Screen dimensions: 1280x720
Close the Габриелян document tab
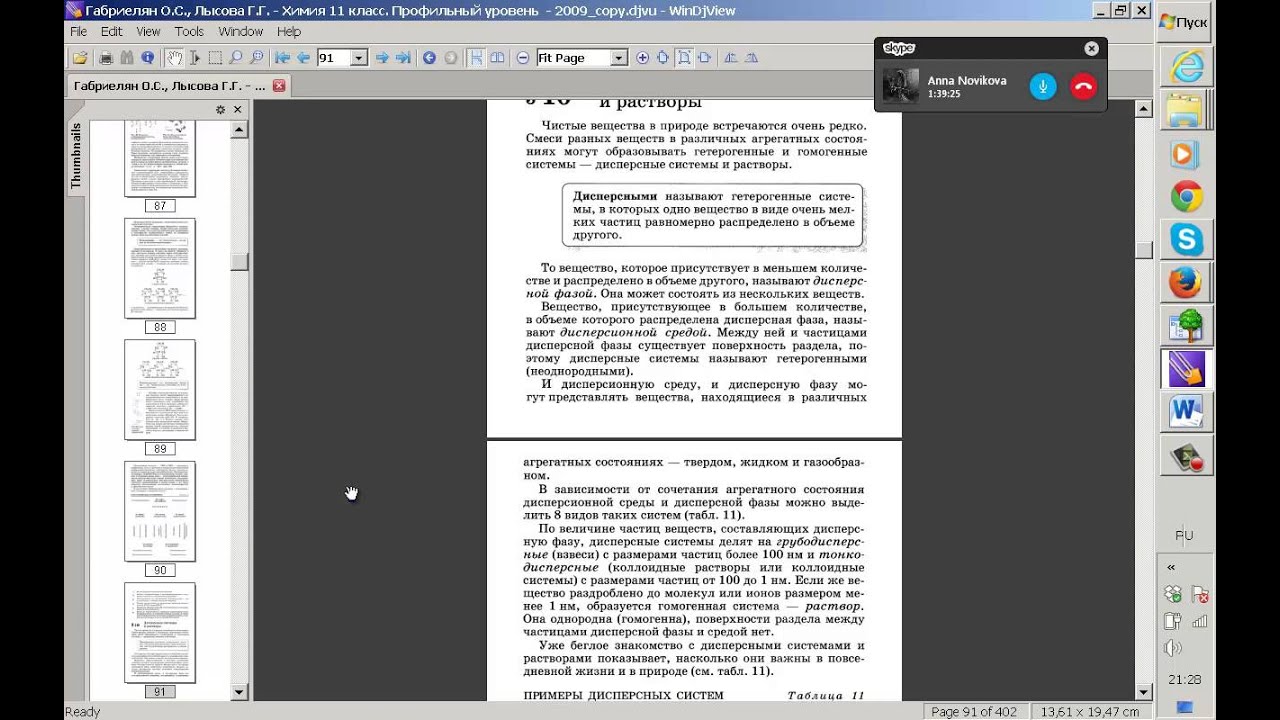click(279, 86)
